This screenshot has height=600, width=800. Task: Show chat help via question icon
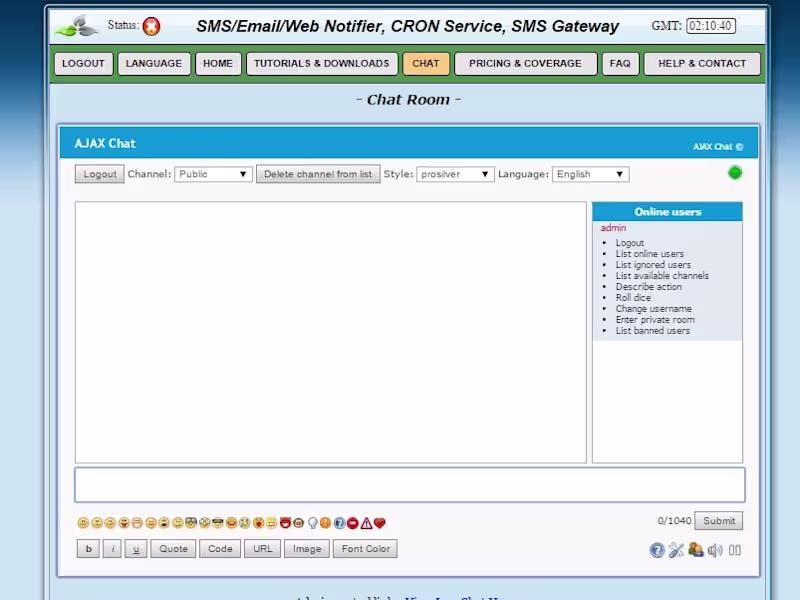657,550
